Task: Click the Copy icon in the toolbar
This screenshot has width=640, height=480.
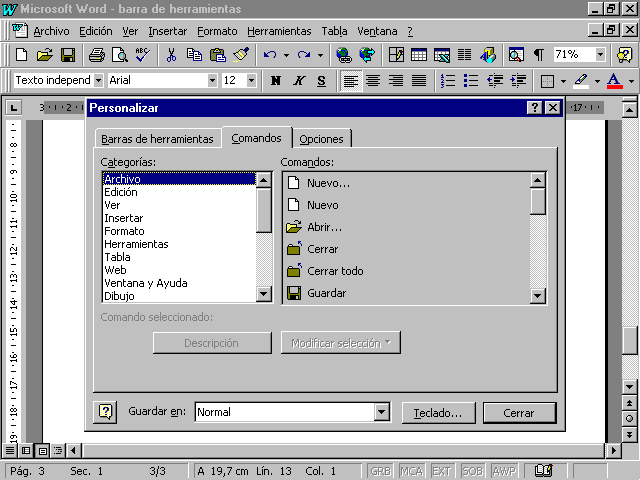Action: (194, 55)
